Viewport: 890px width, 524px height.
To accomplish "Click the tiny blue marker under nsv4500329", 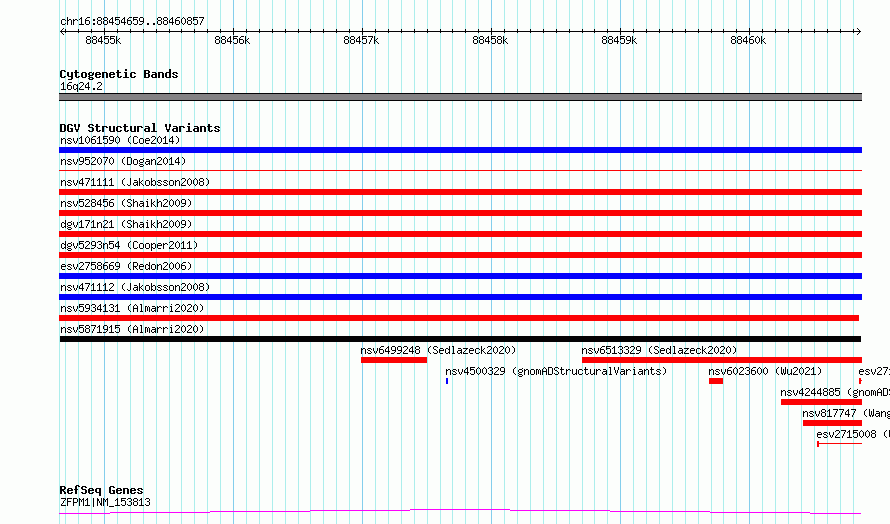I will click(447, 381).
